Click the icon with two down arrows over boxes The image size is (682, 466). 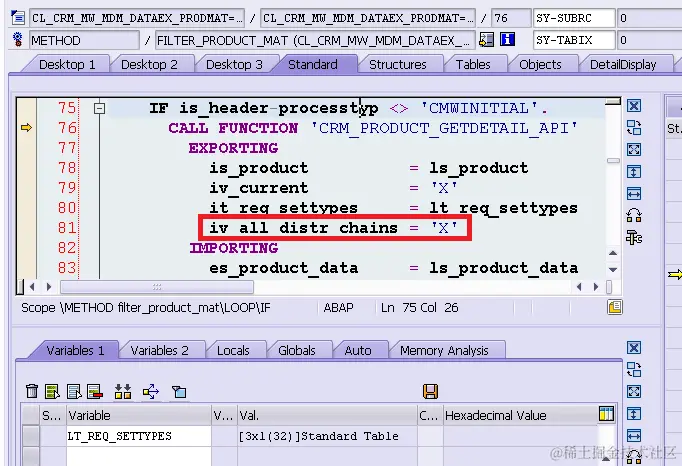123,391
